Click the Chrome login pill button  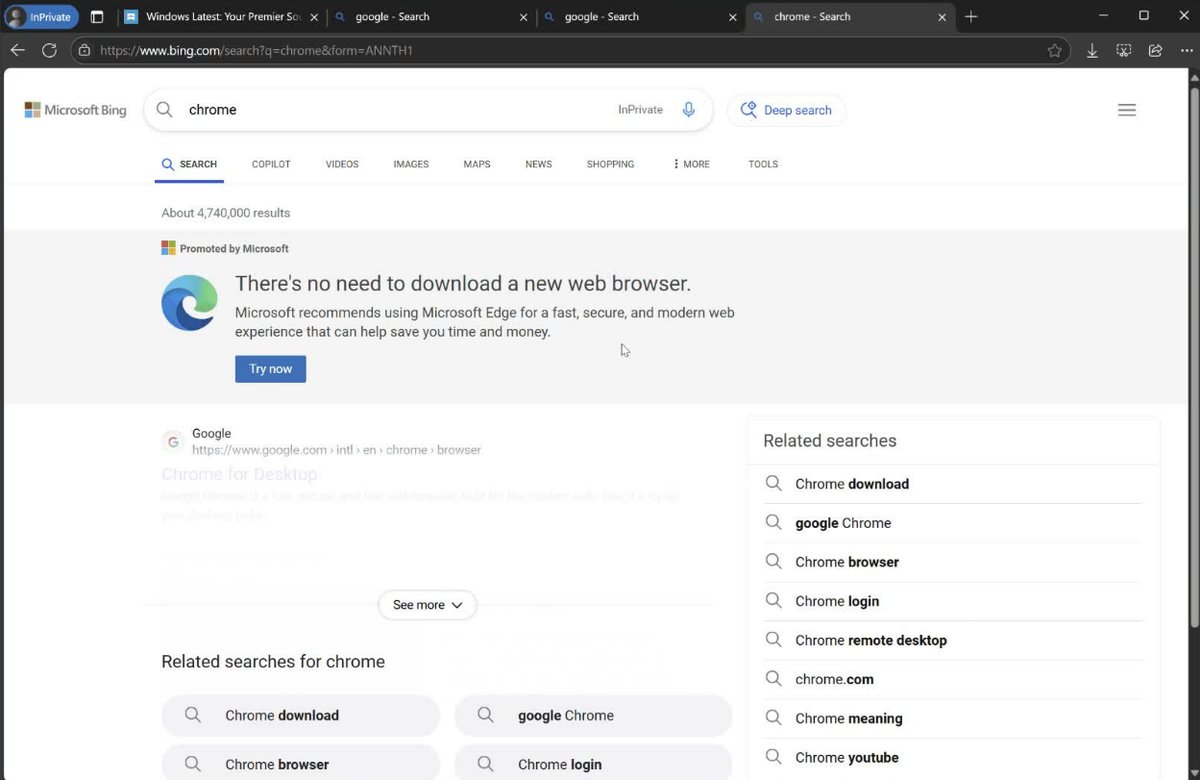593,764
